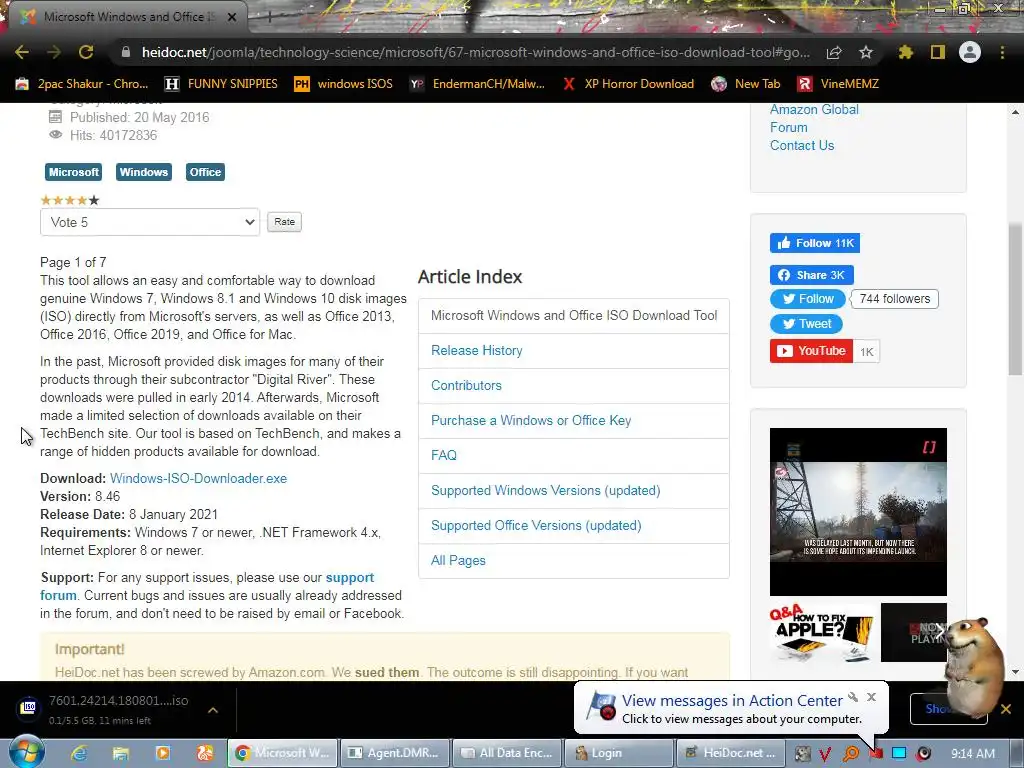Open the 2pac Shakur bookmark
The image size is (1024, 768).
(x=82, y=84)
